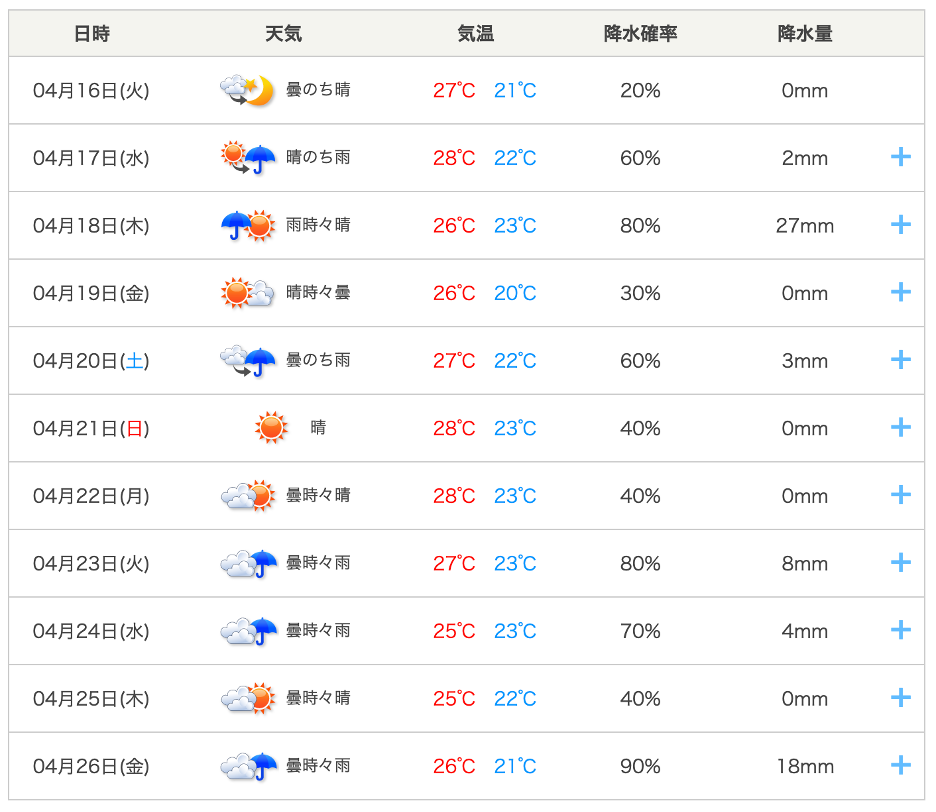Click the 27mm precipitation value
This screenshot has width=936, height=812.
tap(805, 226)
